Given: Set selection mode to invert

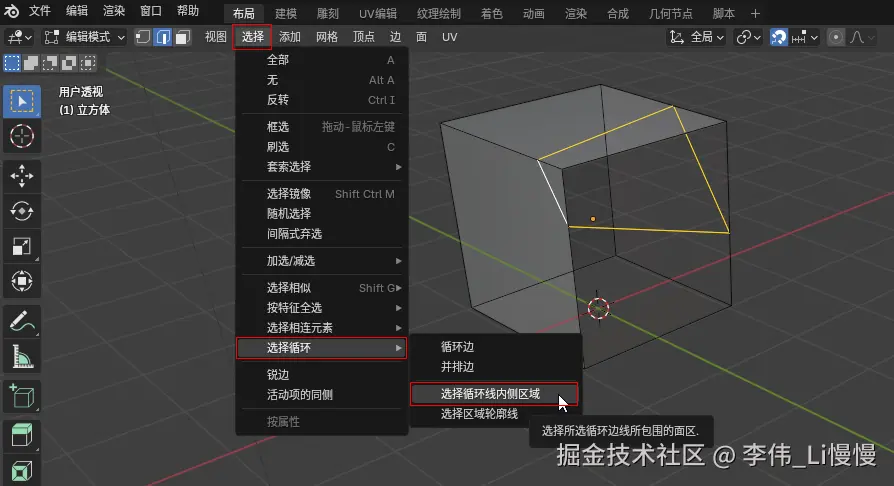Looking at the screenshot, I should (68, 63).
